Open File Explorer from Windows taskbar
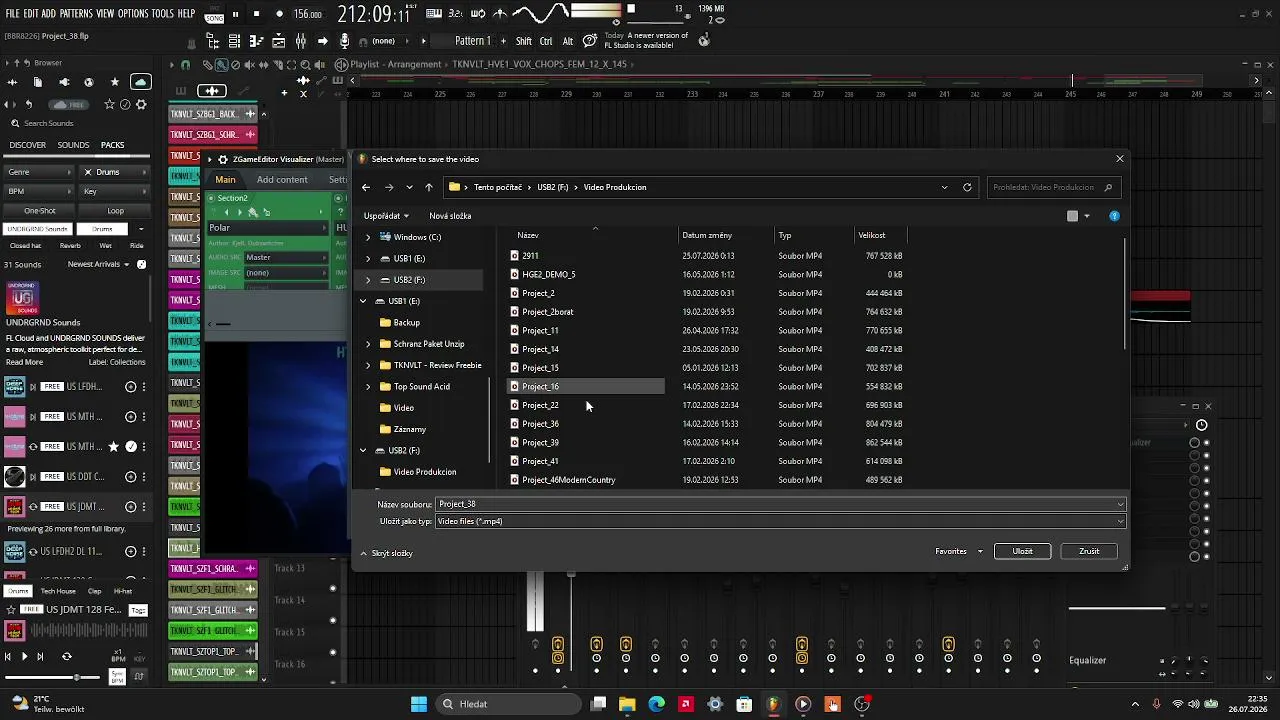Screen dimensions: 1280x720 [x=627, y=704]
